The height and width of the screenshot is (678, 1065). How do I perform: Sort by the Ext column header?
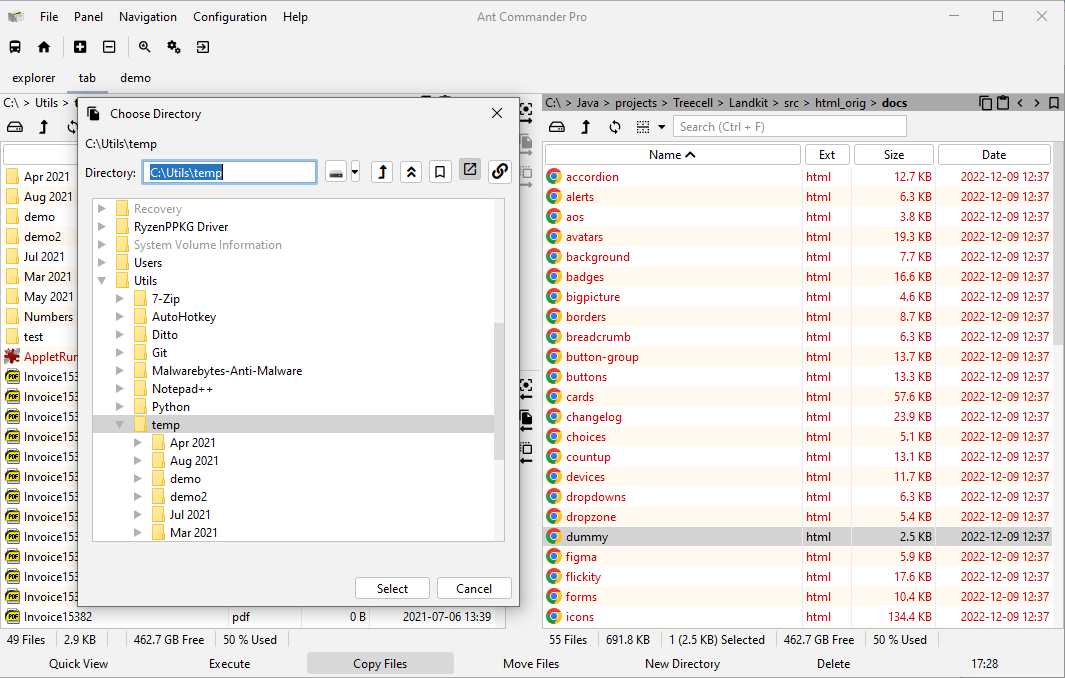click(x=827, y=155)
